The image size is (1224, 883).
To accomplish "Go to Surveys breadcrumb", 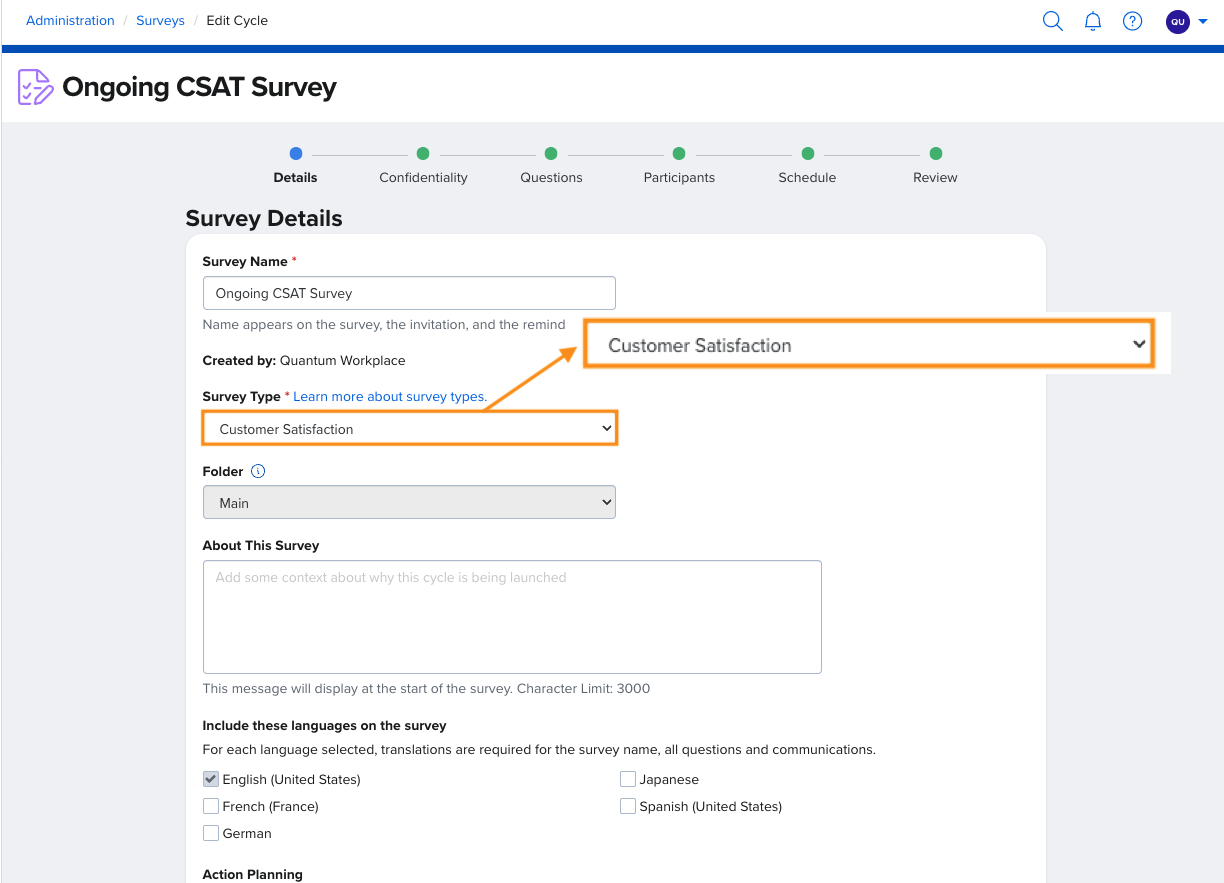I will [x=160, y=20].
